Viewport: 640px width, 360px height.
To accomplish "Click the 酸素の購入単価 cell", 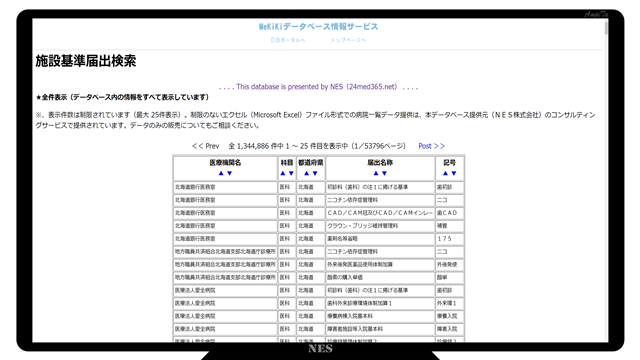I will coord(380,278).
